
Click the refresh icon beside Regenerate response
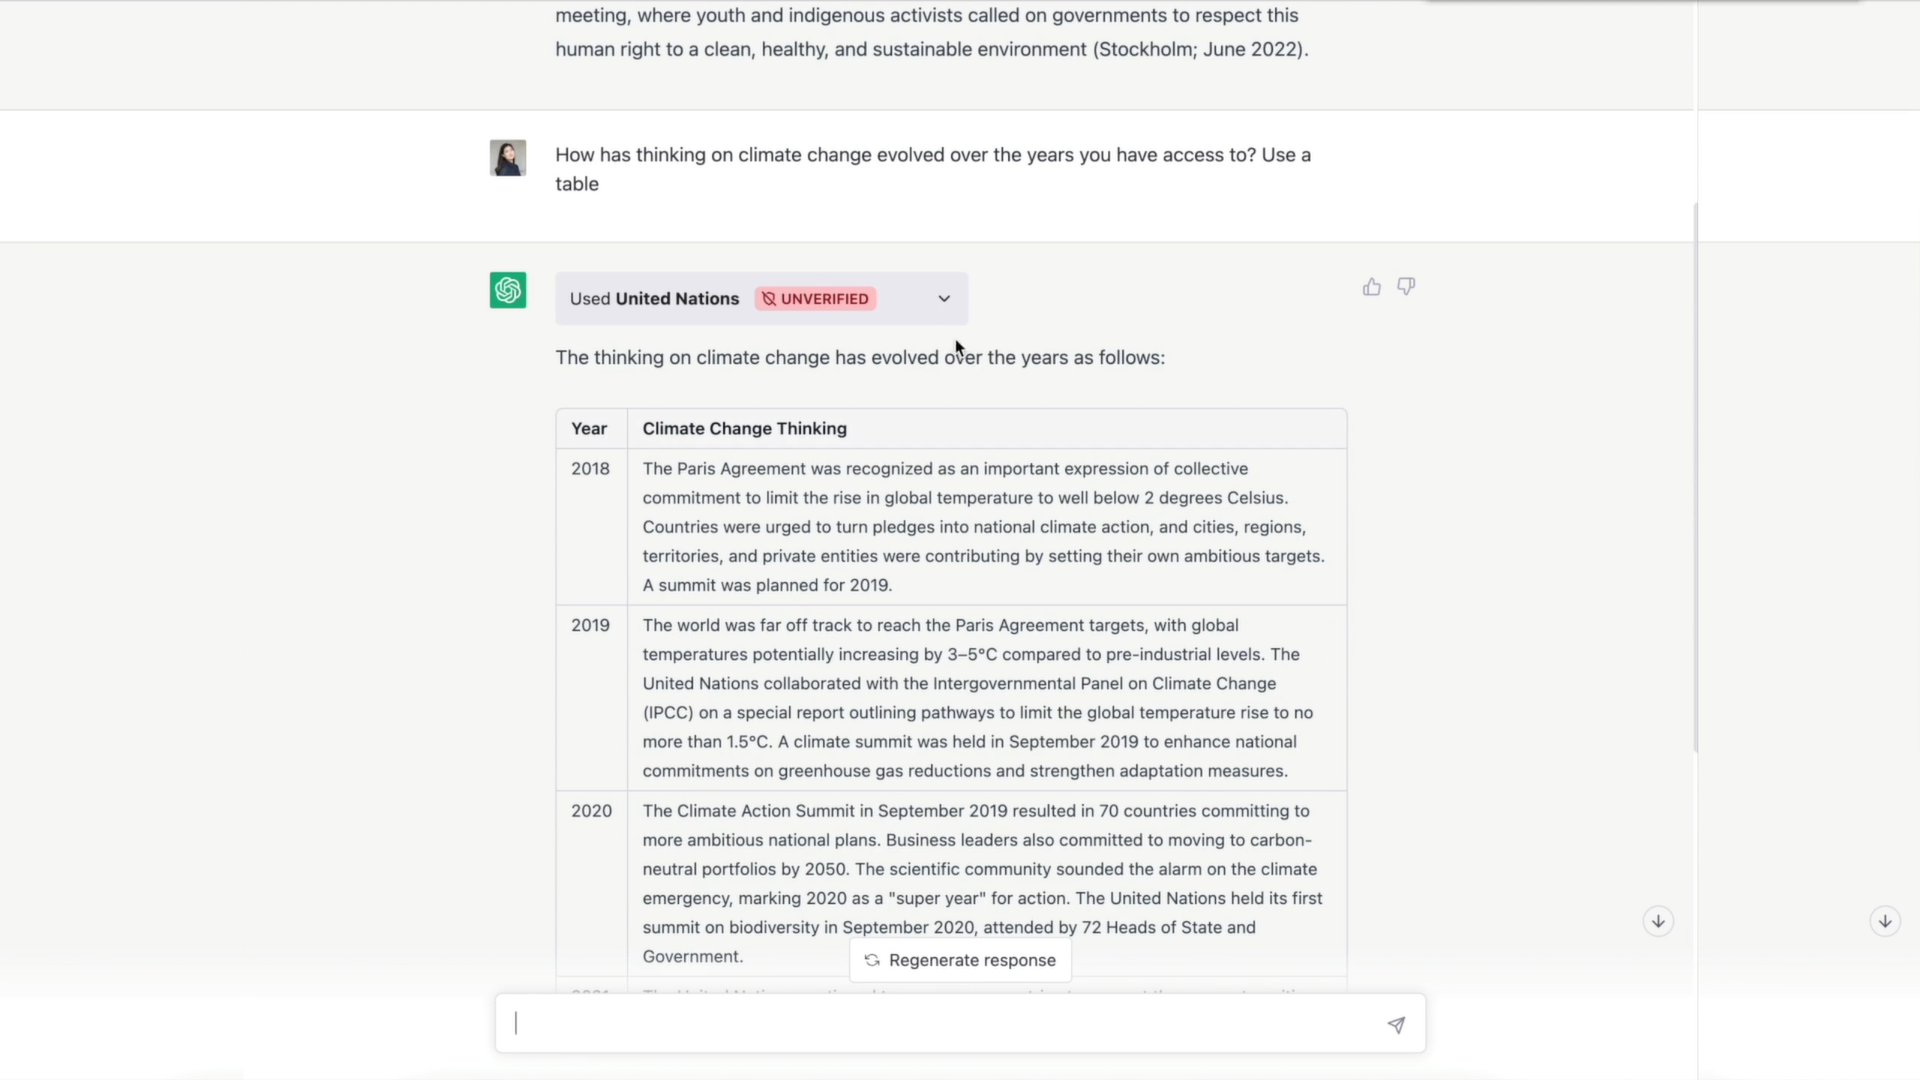pyautogui.click(x=872, y=960)
